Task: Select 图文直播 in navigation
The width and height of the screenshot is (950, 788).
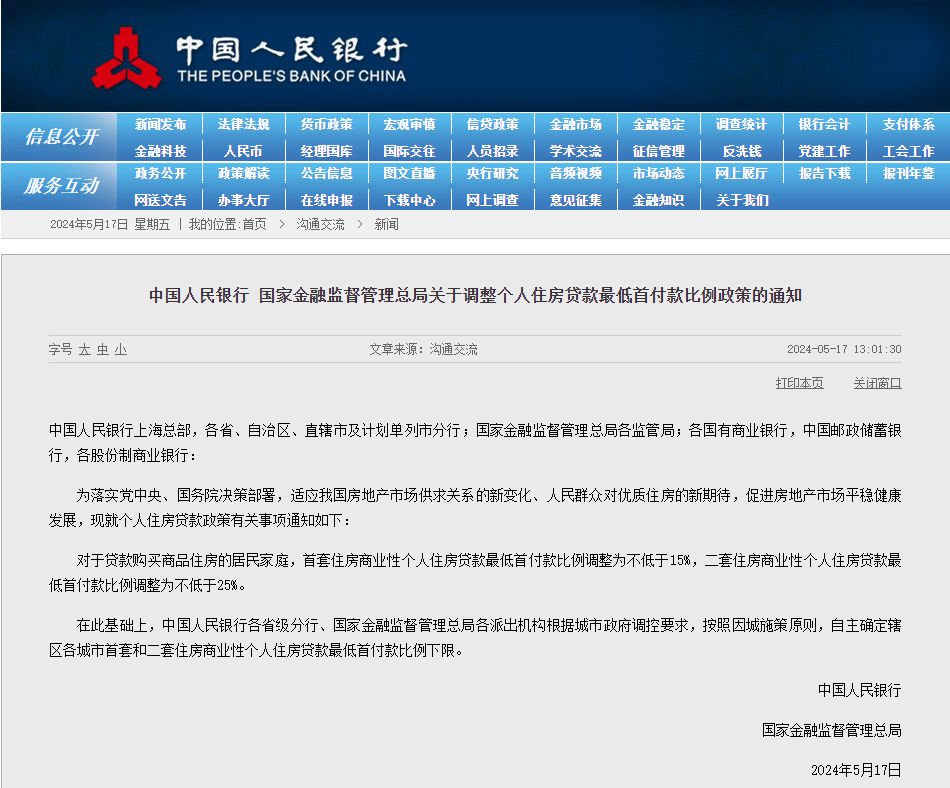Action: pyautogui.click(x=410, y=173)
